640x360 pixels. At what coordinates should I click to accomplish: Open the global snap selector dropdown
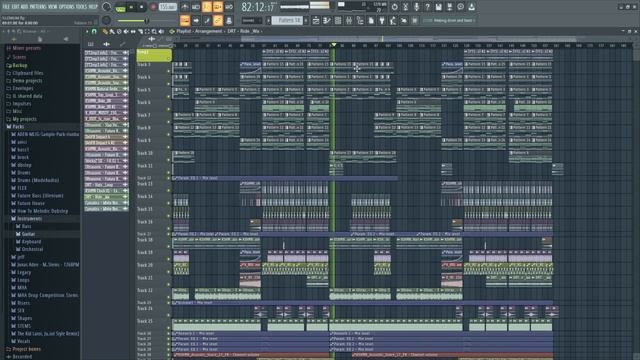click(x=252, y=20)
